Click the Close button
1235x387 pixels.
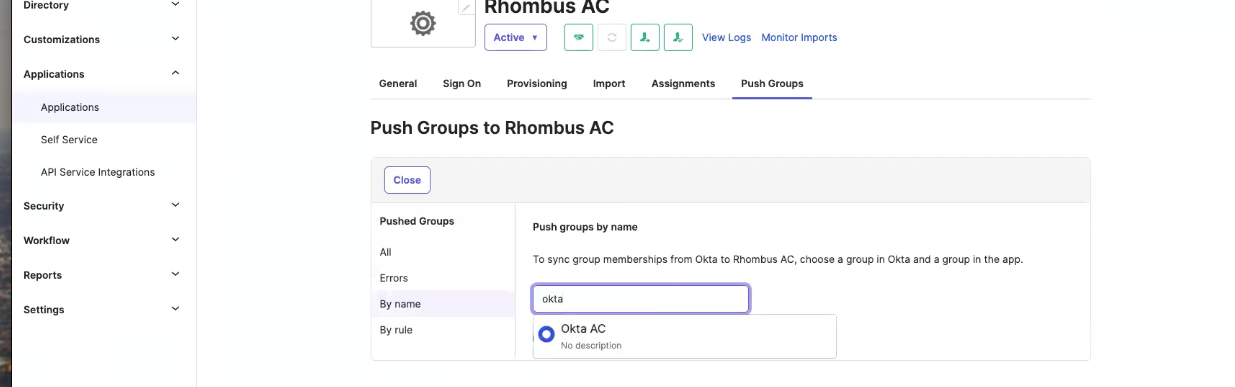407,180
